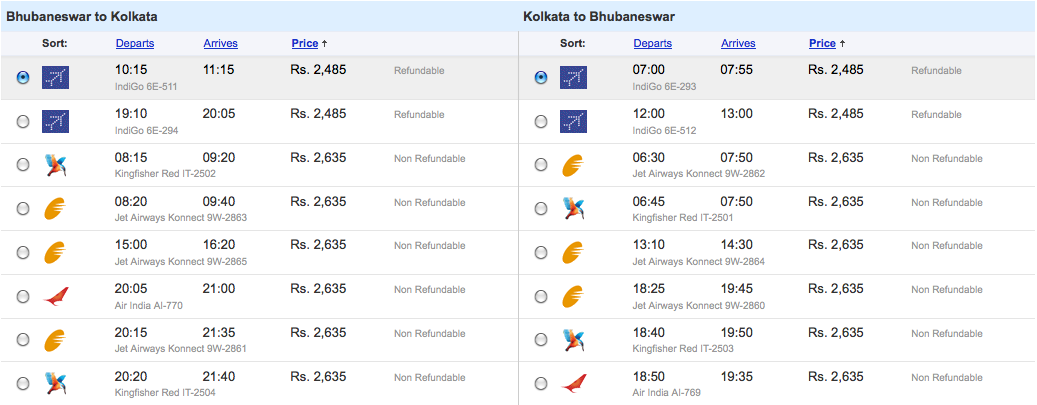Screen dimensions: 1037x405
Task: Select Kingfisher Red IT-2503 return flight
Action: 541,340
